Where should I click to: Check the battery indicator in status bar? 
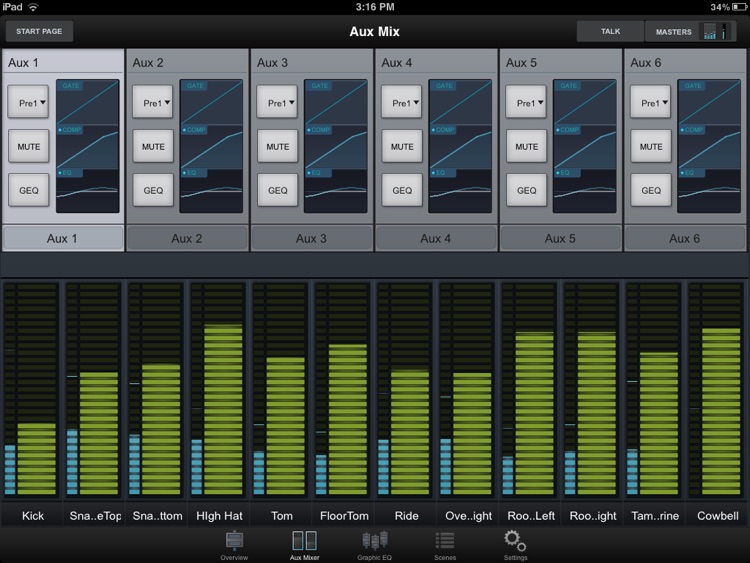[x=739, y=7]
